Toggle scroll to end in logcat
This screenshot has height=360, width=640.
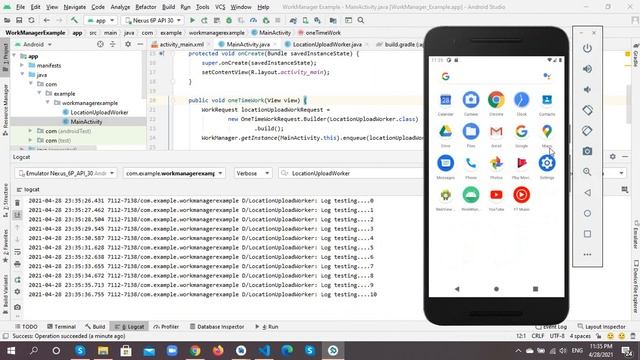coord(17,215)
